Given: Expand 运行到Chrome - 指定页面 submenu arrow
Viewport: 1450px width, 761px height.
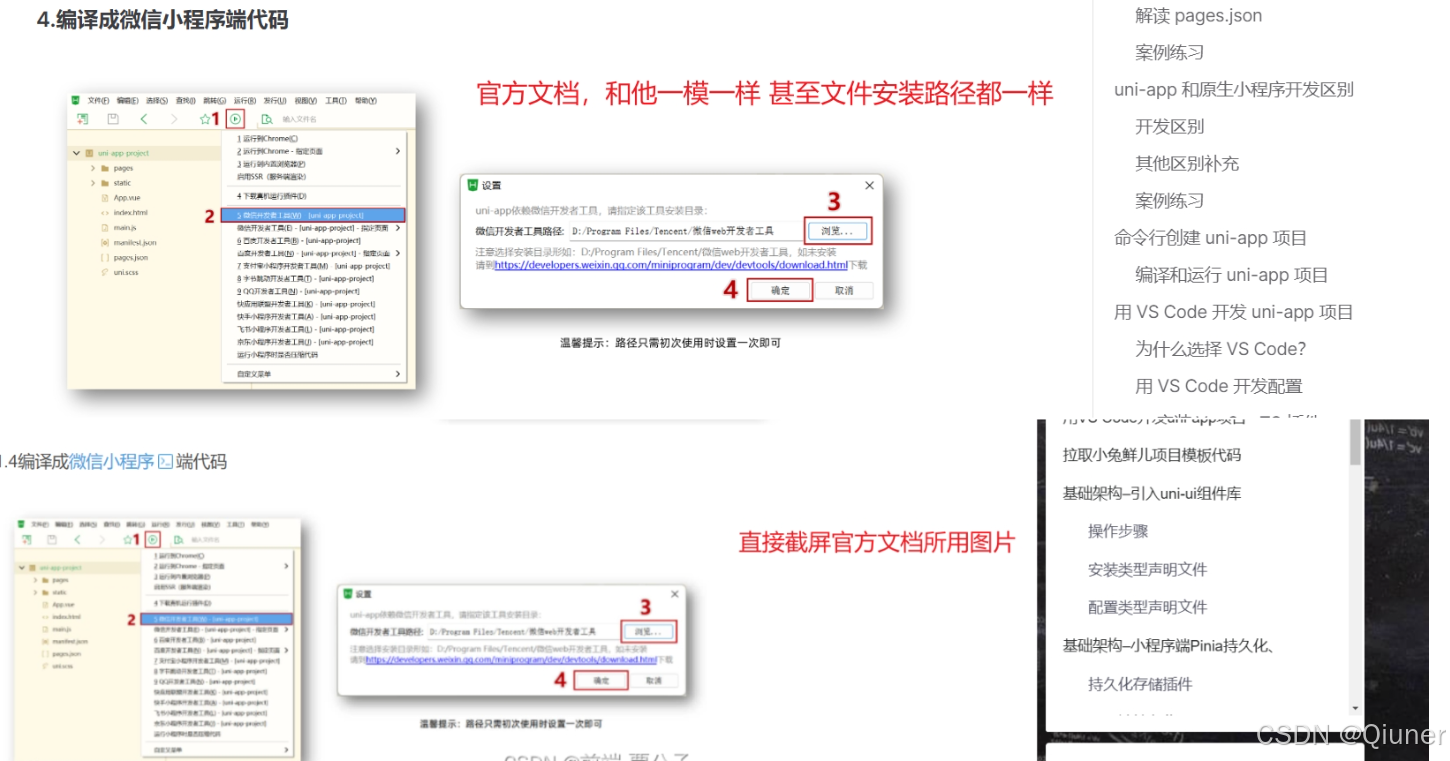Looking at the screenshot, I should click(397, 151).
